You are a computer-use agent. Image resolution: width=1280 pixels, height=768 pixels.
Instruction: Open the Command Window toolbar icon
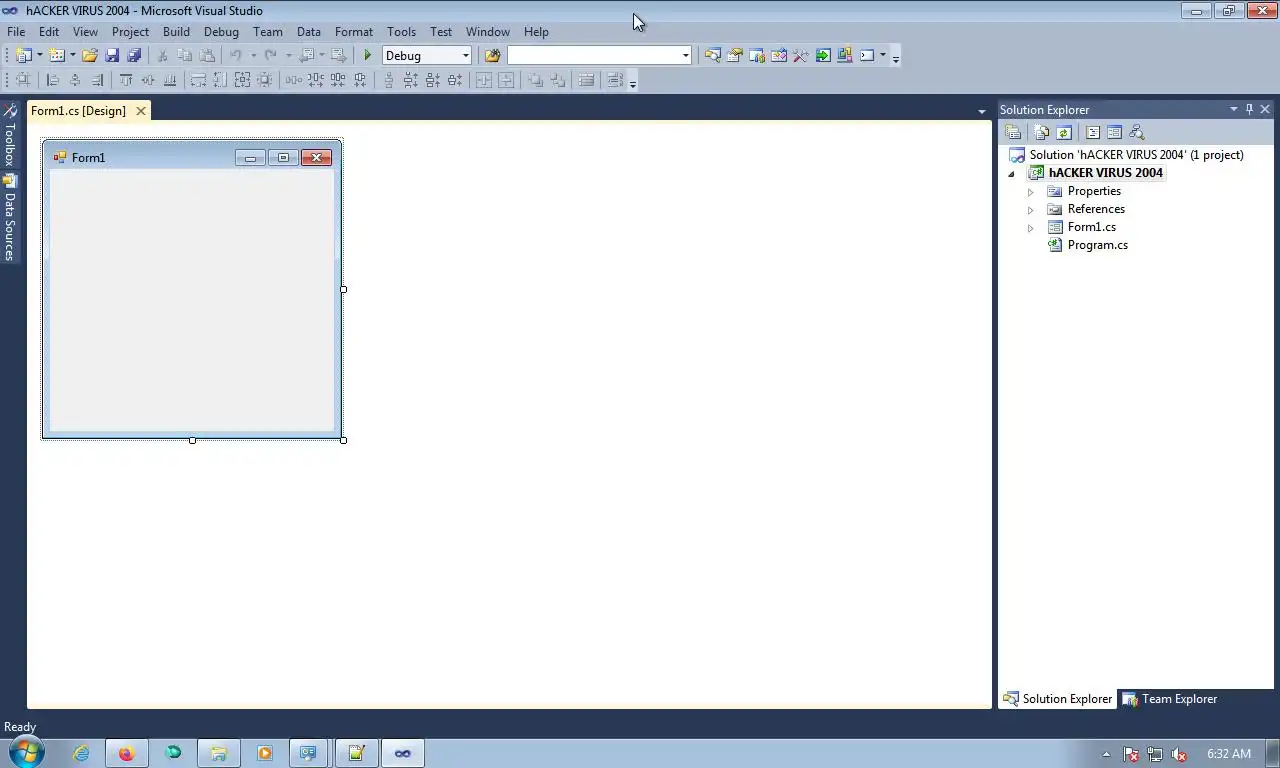[x=867, y=56]
